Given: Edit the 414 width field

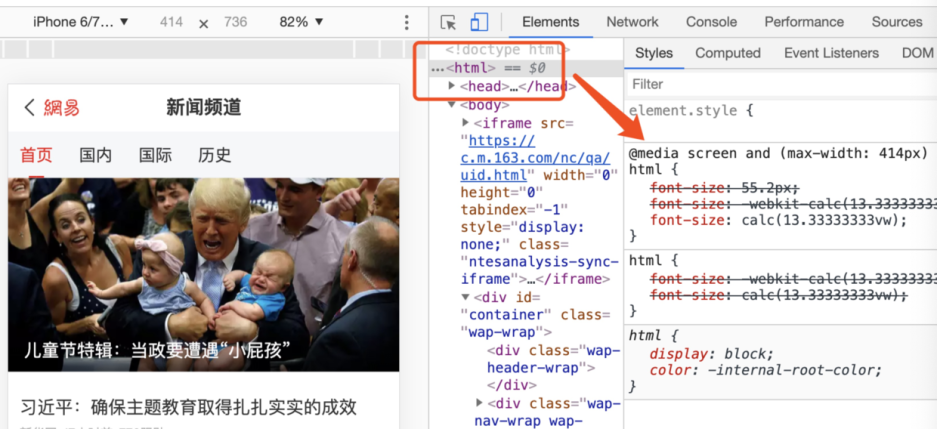Looking at the screenshot, I should tap(172, 22).
